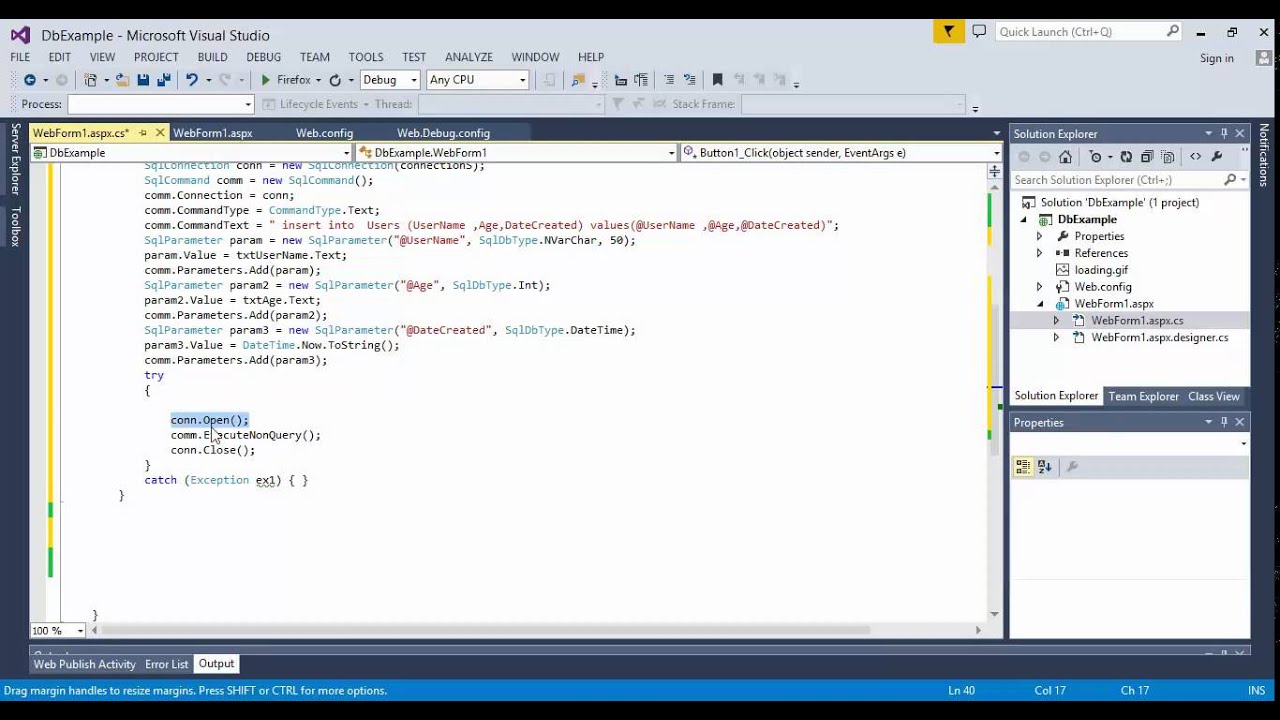Screen dimensions: 1280x720
Task: Click the yellow notifications flag icon
Action: coord(948,32)
